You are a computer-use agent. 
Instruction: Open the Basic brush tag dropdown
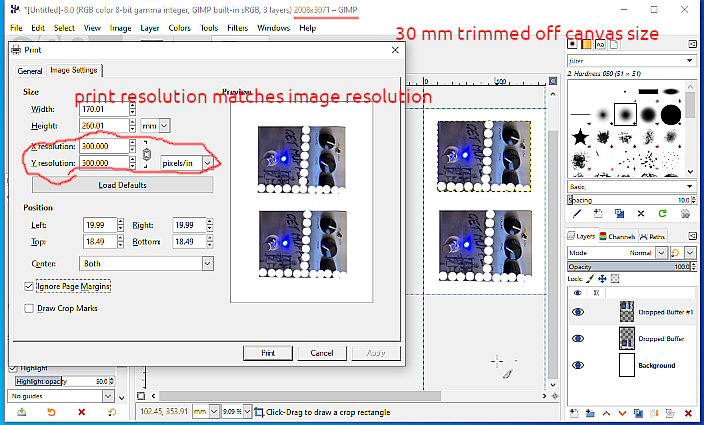[x=631, y=186]
